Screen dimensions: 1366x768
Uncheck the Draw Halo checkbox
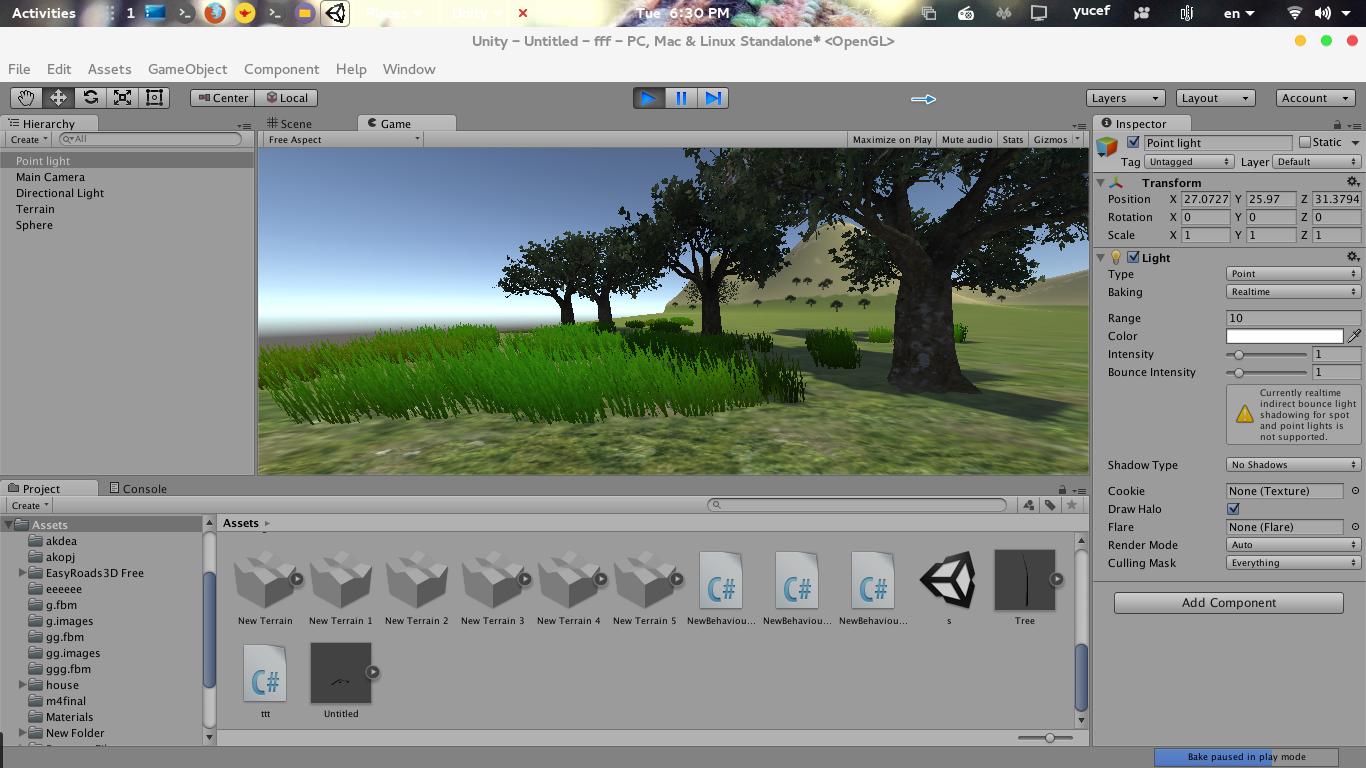(1234, 509)
